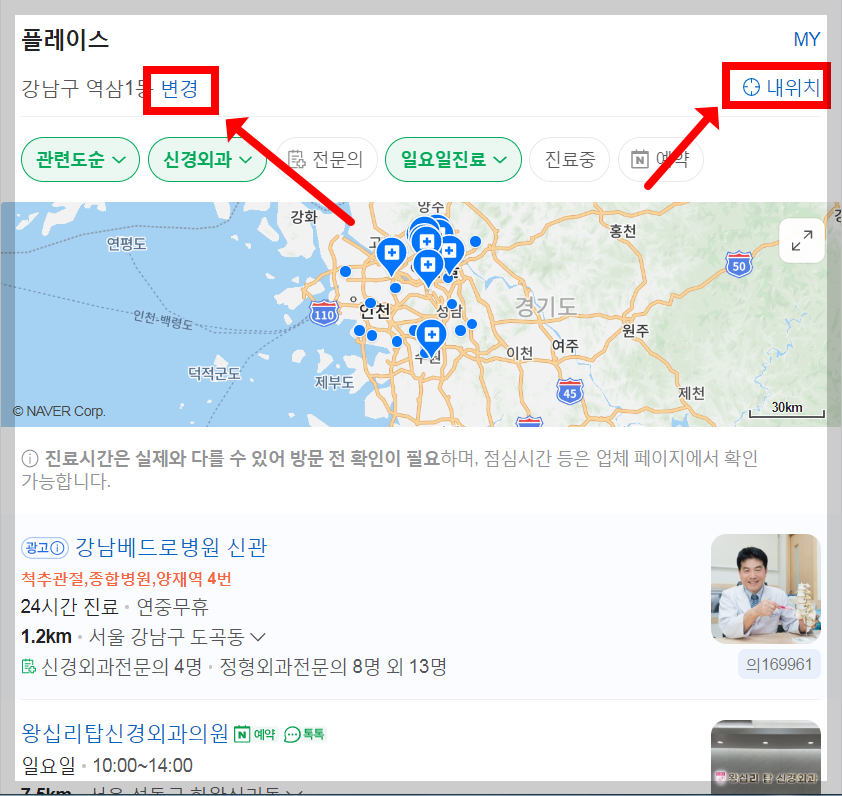View the 왕십리탑신경외과 interior thumbnail
The image size is (842, 796).
(766, 758)
